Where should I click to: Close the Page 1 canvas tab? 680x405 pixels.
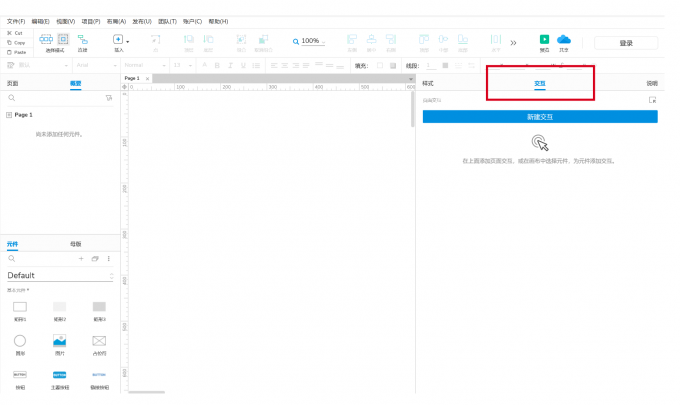click(x=147, y=78)
